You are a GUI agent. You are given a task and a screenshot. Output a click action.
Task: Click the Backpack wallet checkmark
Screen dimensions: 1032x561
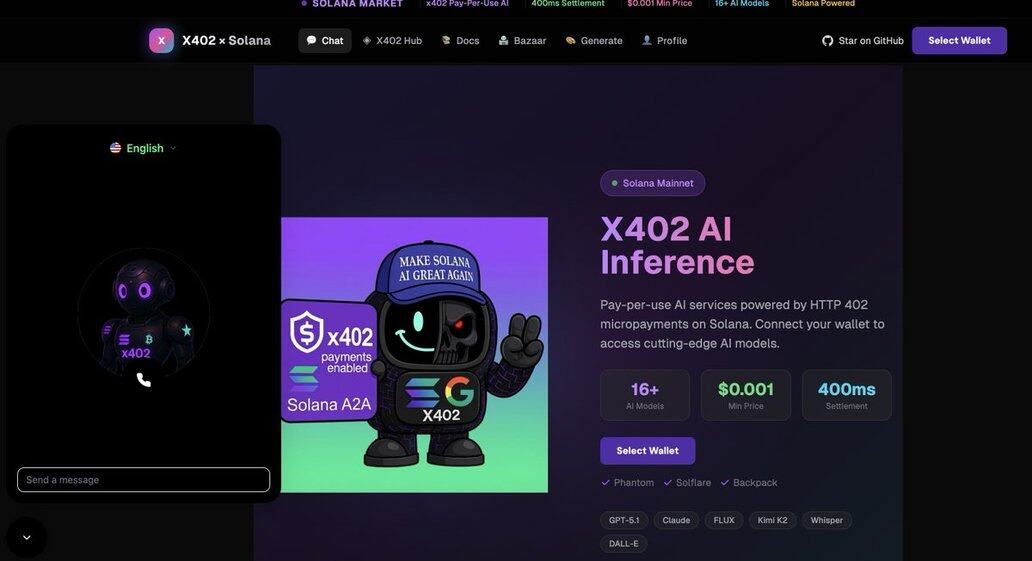point(725,483)
